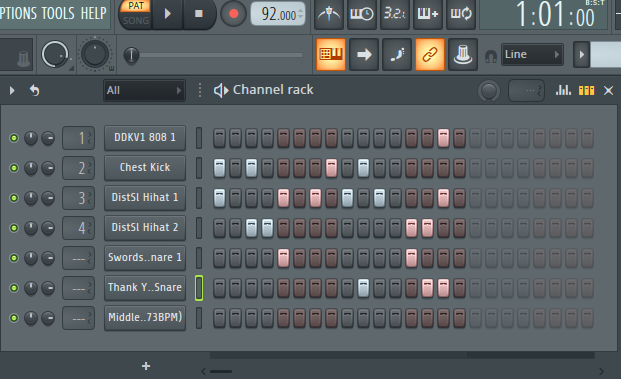Click mixer track number 3 for DistSl Hihat 1
Image resolution: width=621 pixels, height=379 pixels.
click(78, 198)
